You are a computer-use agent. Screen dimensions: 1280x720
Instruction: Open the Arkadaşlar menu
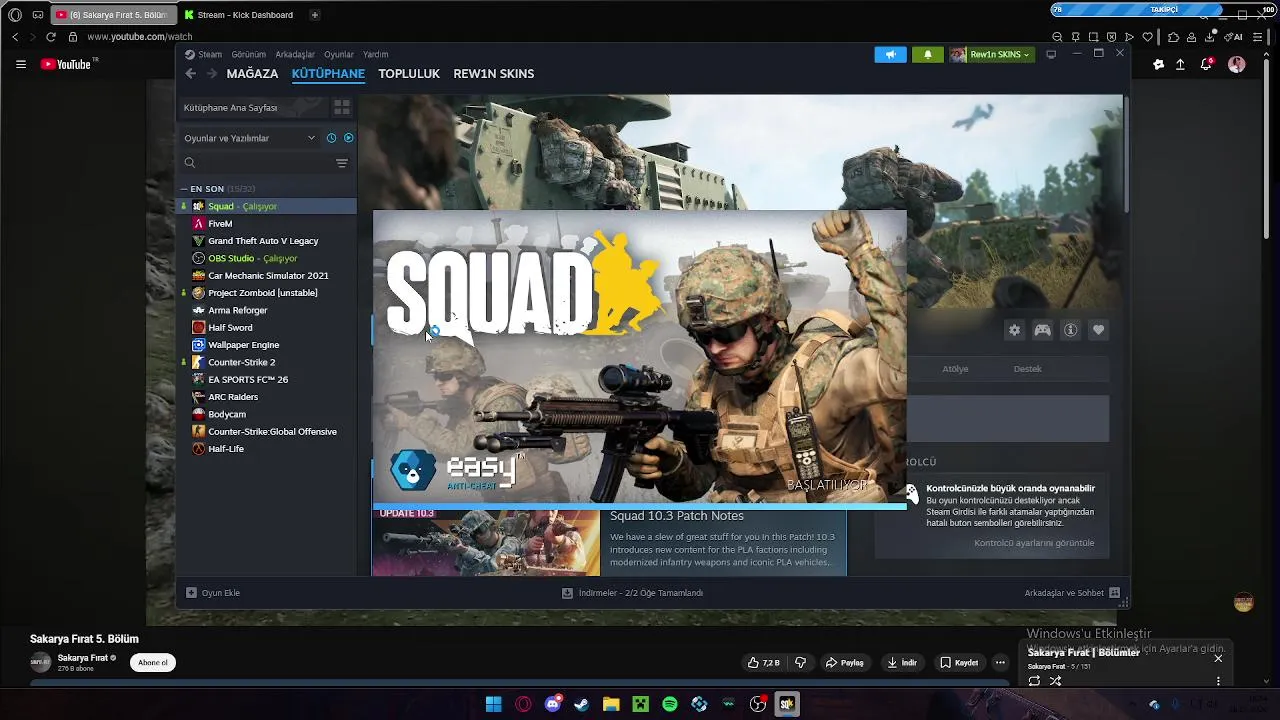pos(295,55)
